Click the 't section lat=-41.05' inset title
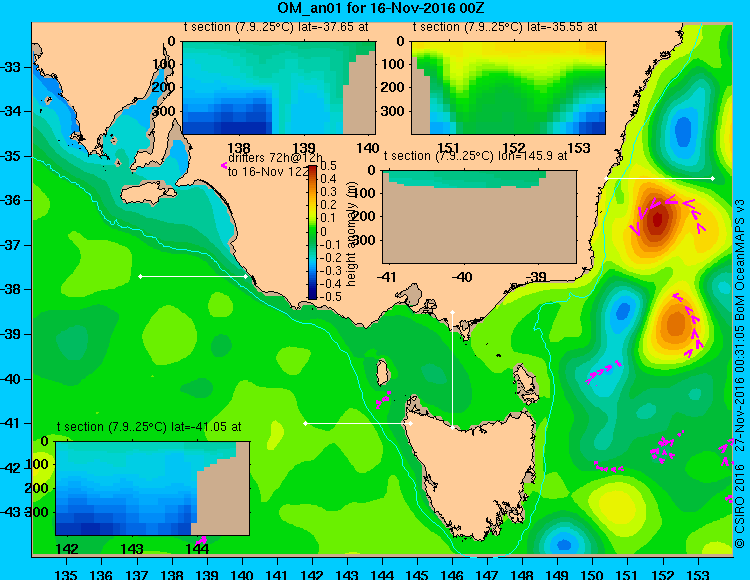Viewport: 750px width, 580px height. pyautogui.click(x=149, y=427)
